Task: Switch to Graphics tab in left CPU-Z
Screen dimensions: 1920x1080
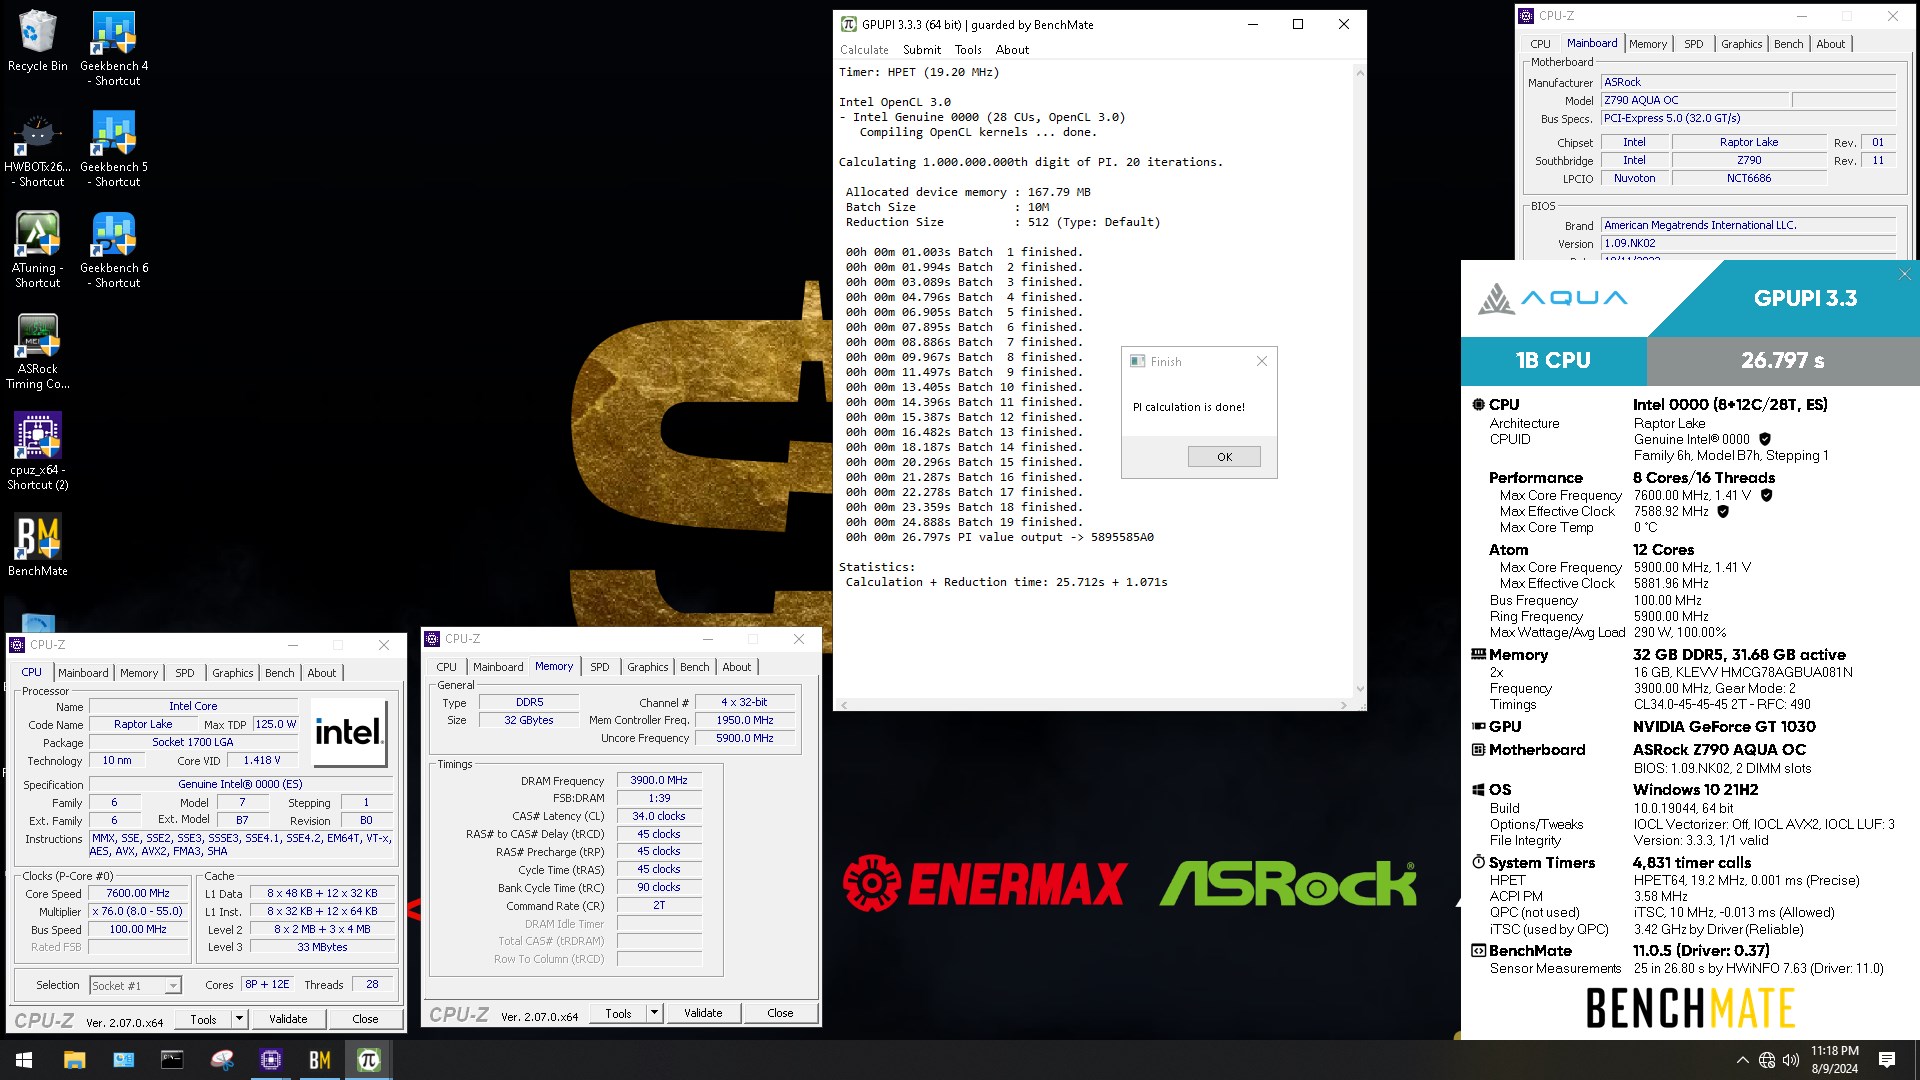Action: [233, 673]
